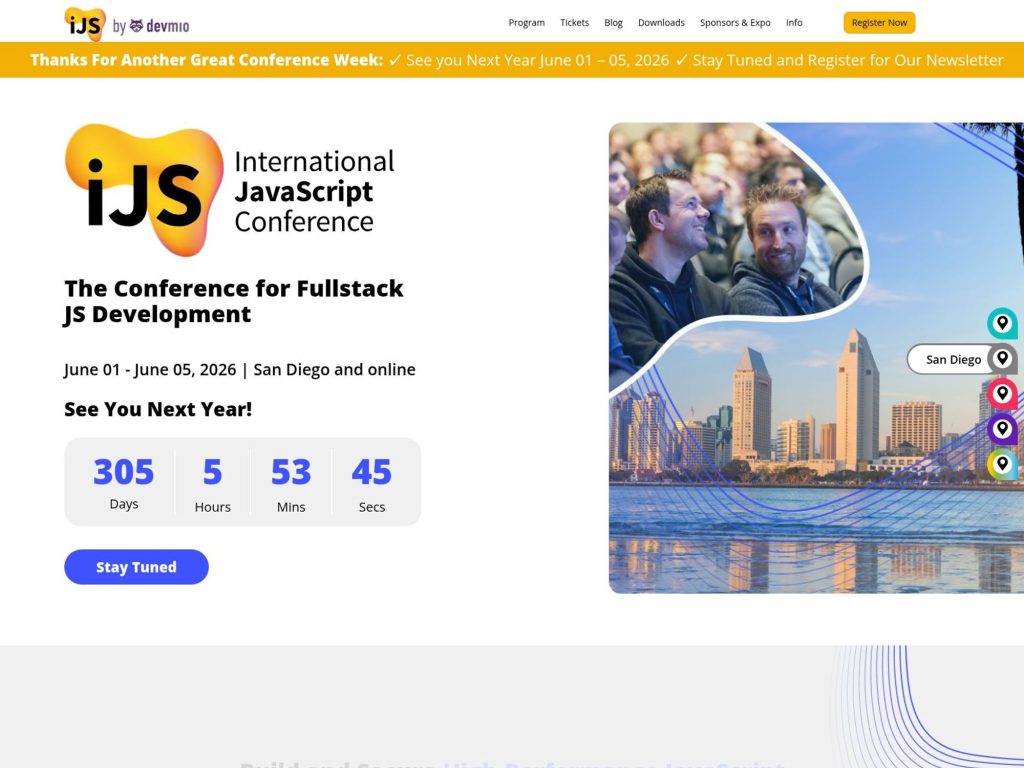
Task: Click the devmio wolf icon
Action: click(x=135, y=23)
